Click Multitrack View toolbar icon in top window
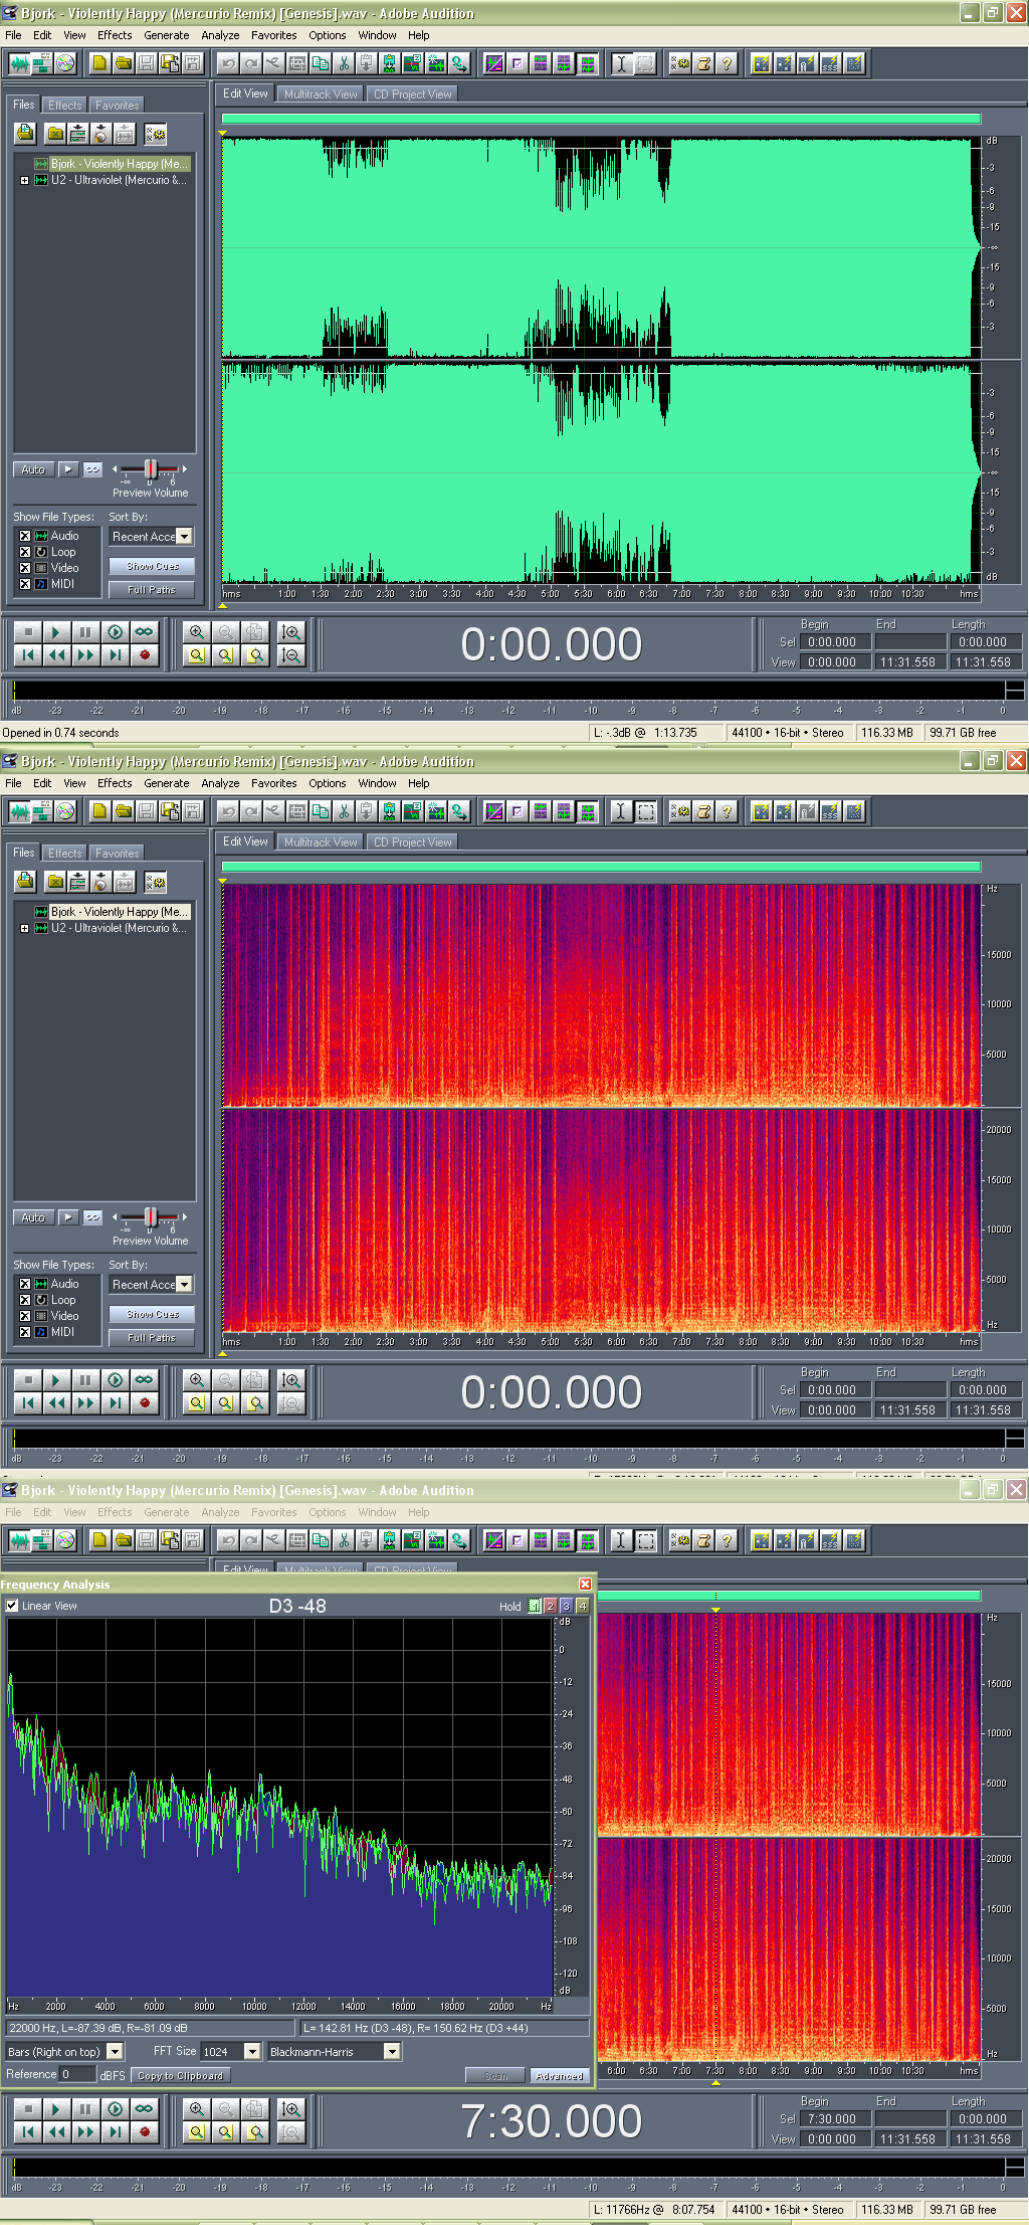 tap(42, 64)
